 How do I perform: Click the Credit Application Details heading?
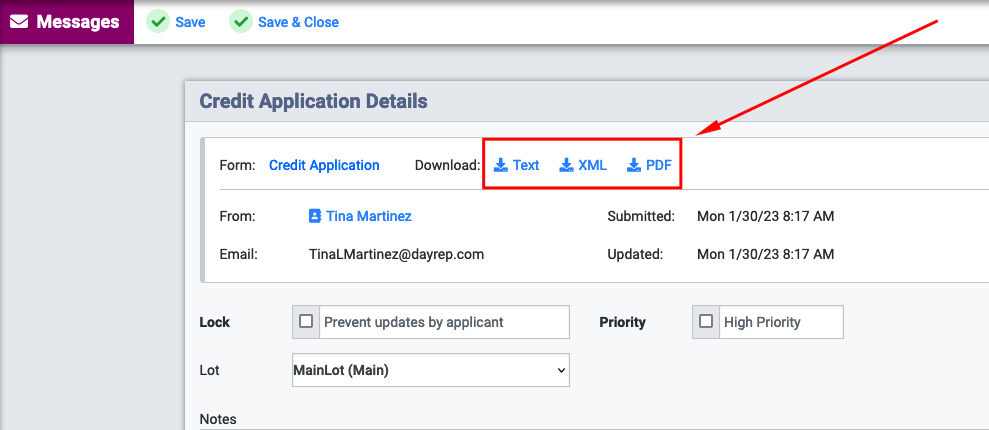[x=313, y=101]
